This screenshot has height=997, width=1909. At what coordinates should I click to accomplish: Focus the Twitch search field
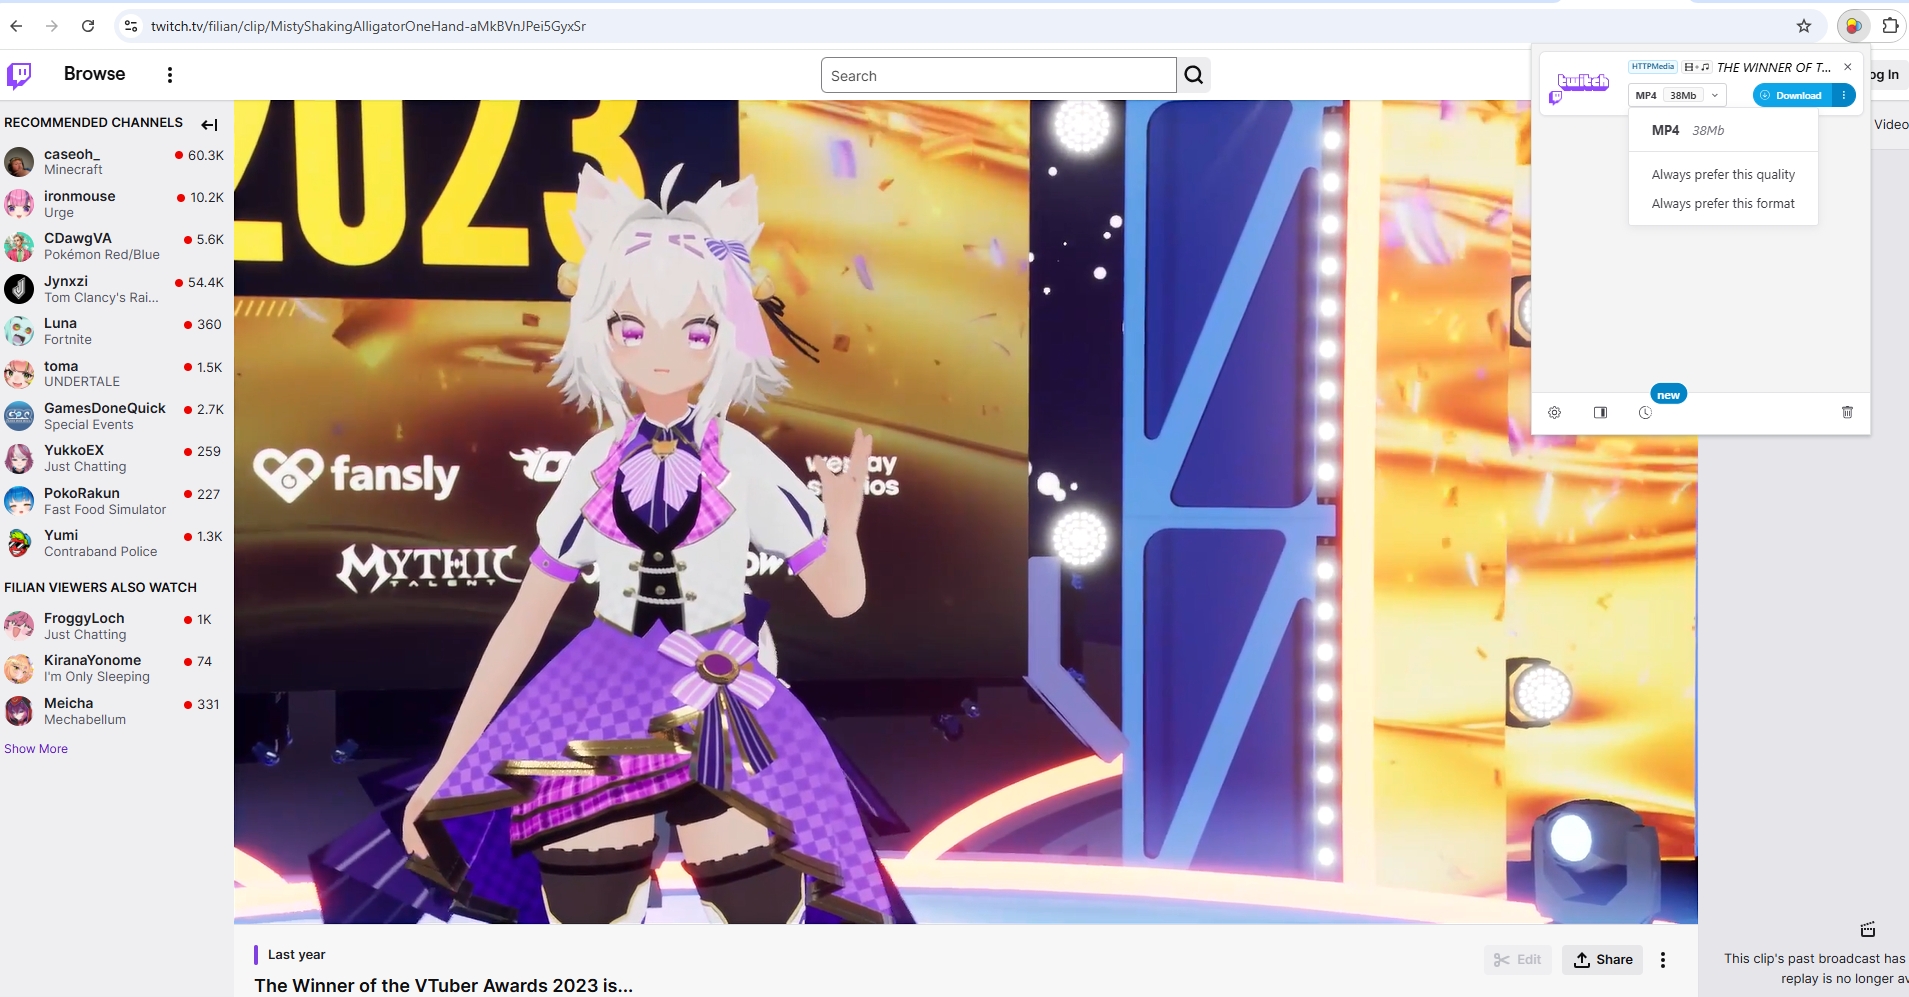tap(998, 75)
